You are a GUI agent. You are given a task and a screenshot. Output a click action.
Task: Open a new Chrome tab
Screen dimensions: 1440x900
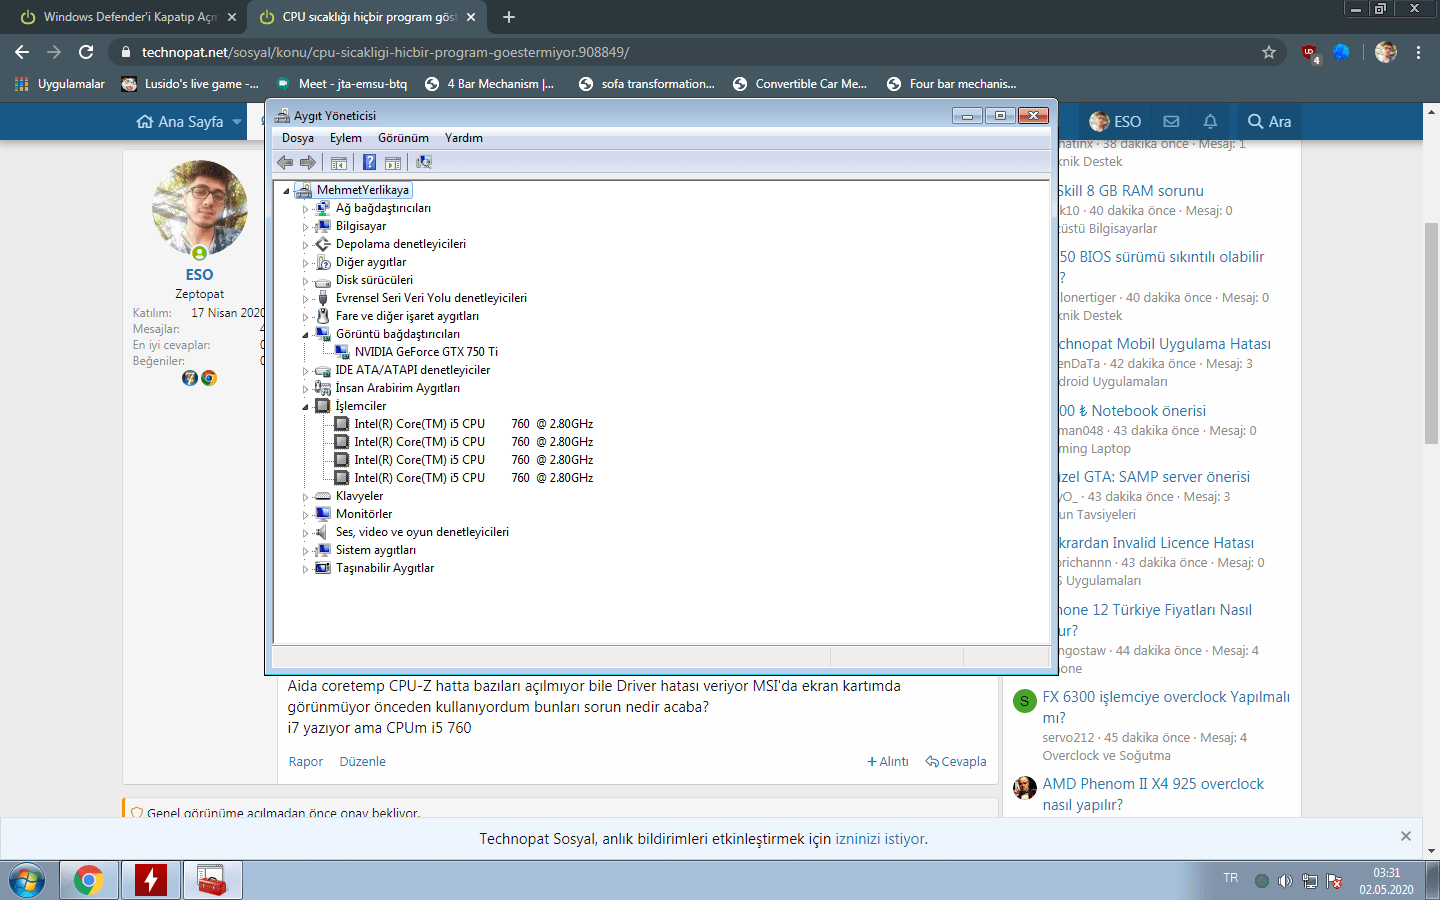point(509,17)
